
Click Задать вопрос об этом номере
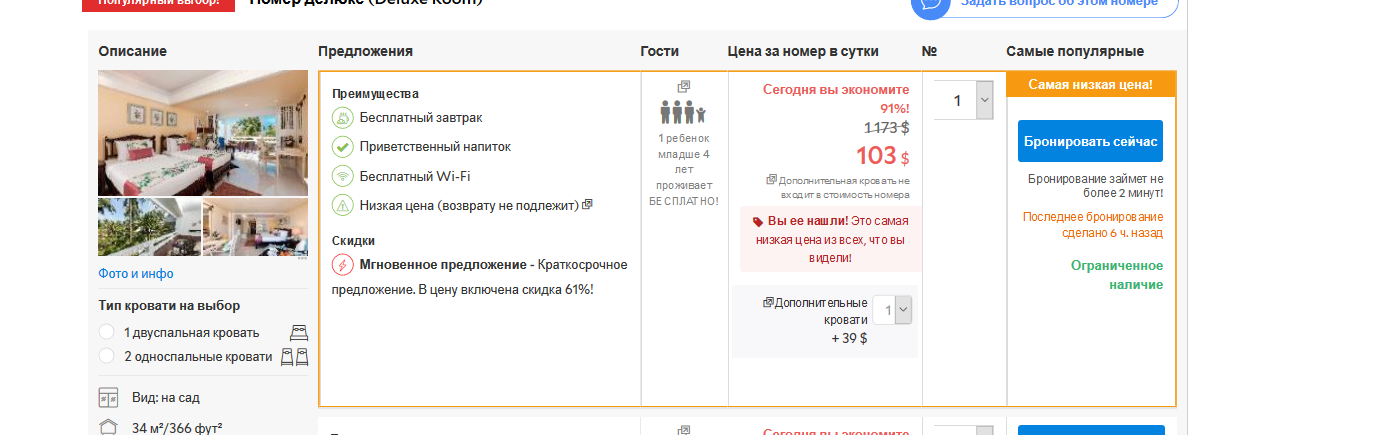pos(1061,3)
